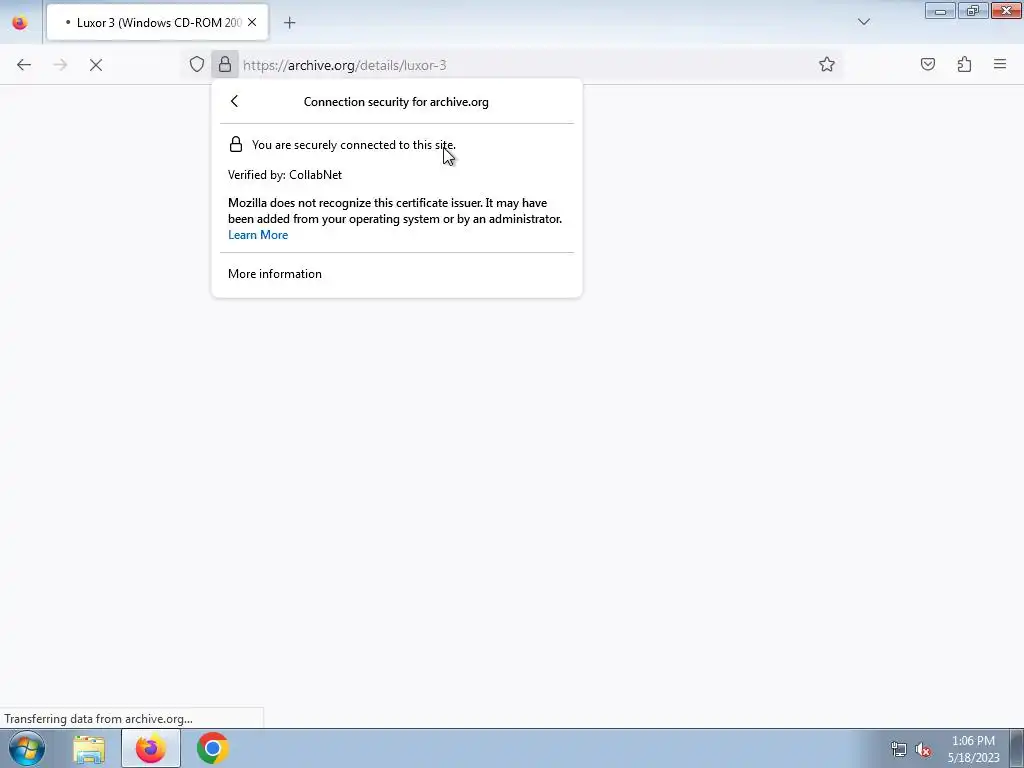Open the Firefox hamburger application menu
1024x768 pixels.
tap(1000, 65)
